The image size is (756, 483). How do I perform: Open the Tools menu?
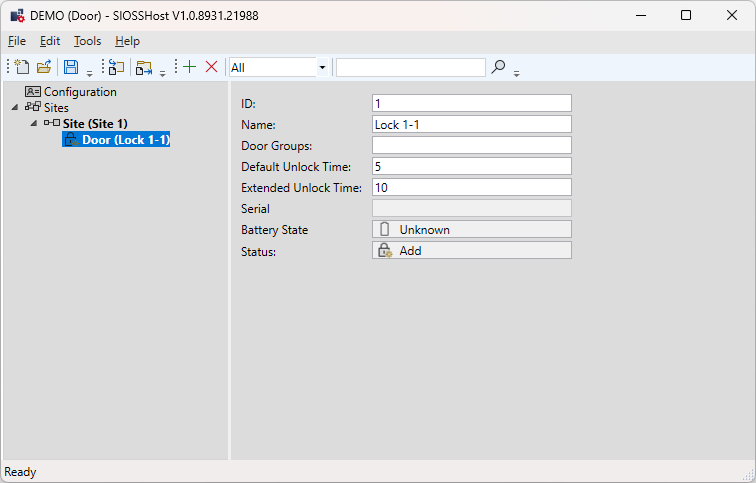(x=87, y=41)
